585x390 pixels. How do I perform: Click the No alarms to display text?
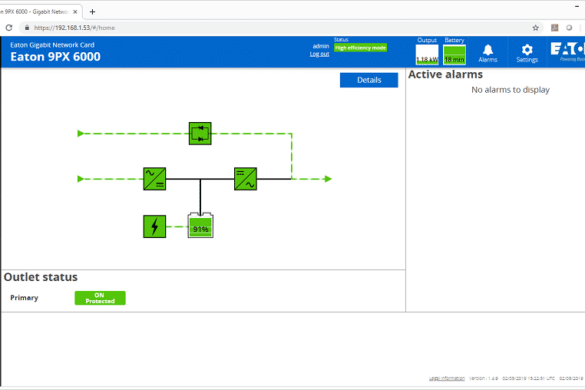click(510, 90)
